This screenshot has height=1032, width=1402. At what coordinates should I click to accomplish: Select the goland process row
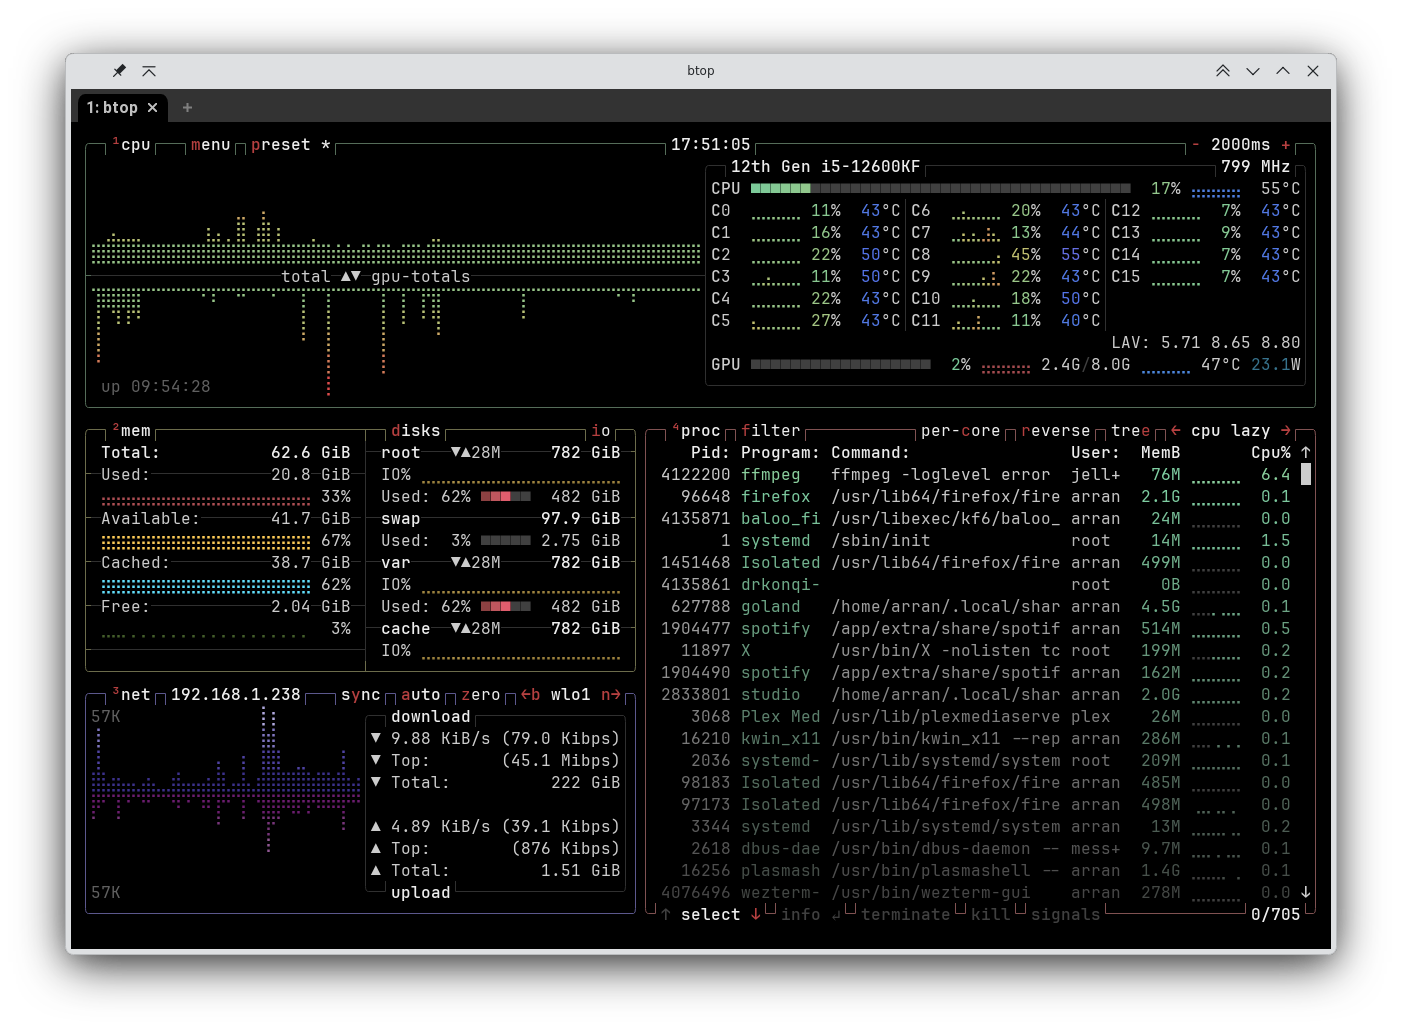coord(976,607)
